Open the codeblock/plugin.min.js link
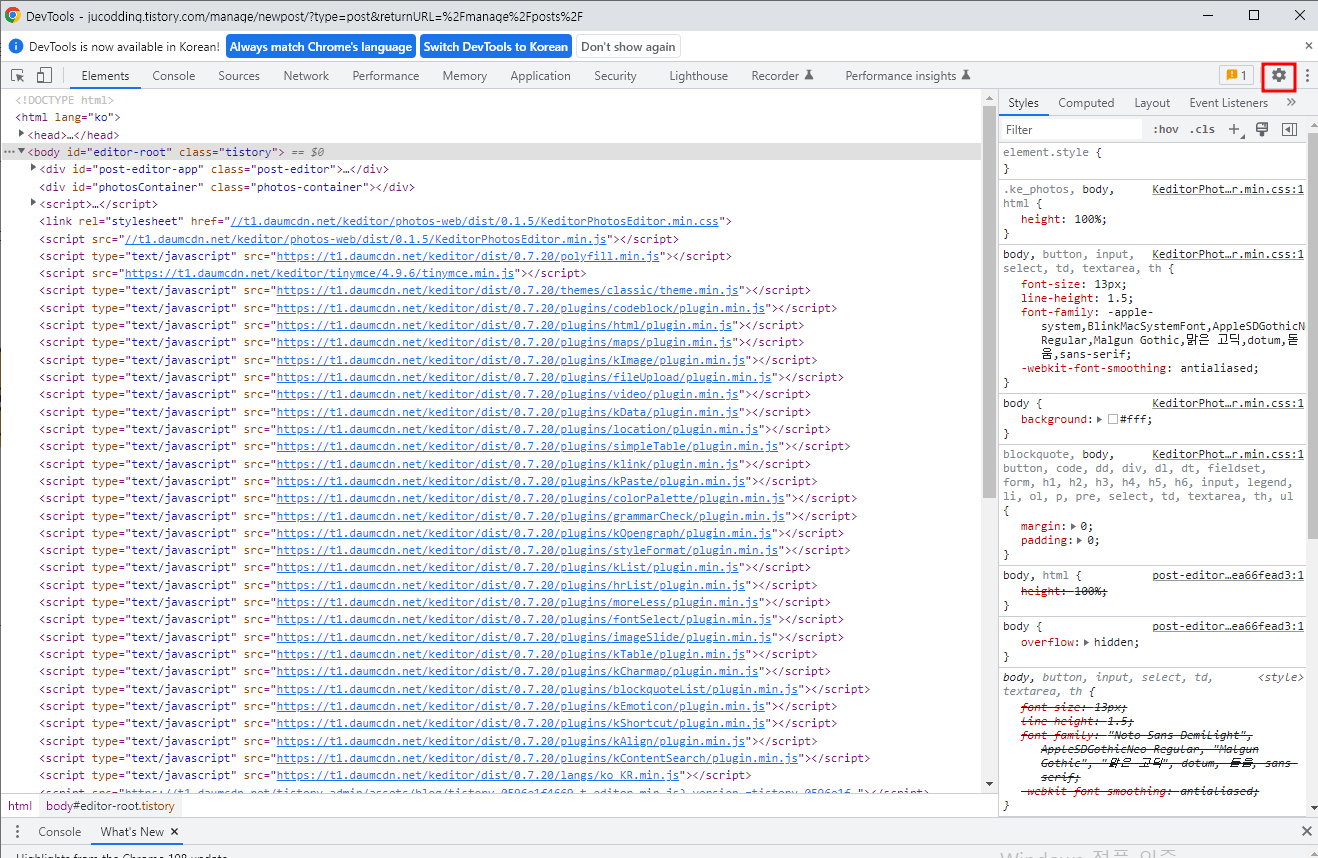Screen dimensions: 1318x858 tap(521, 308)
